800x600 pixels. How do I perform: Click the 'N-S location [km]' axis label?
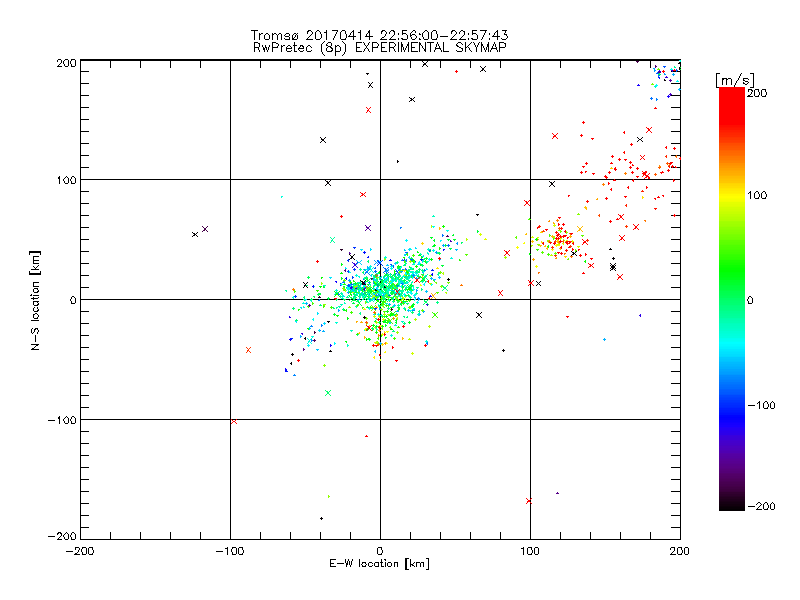(x=35, y=301)
